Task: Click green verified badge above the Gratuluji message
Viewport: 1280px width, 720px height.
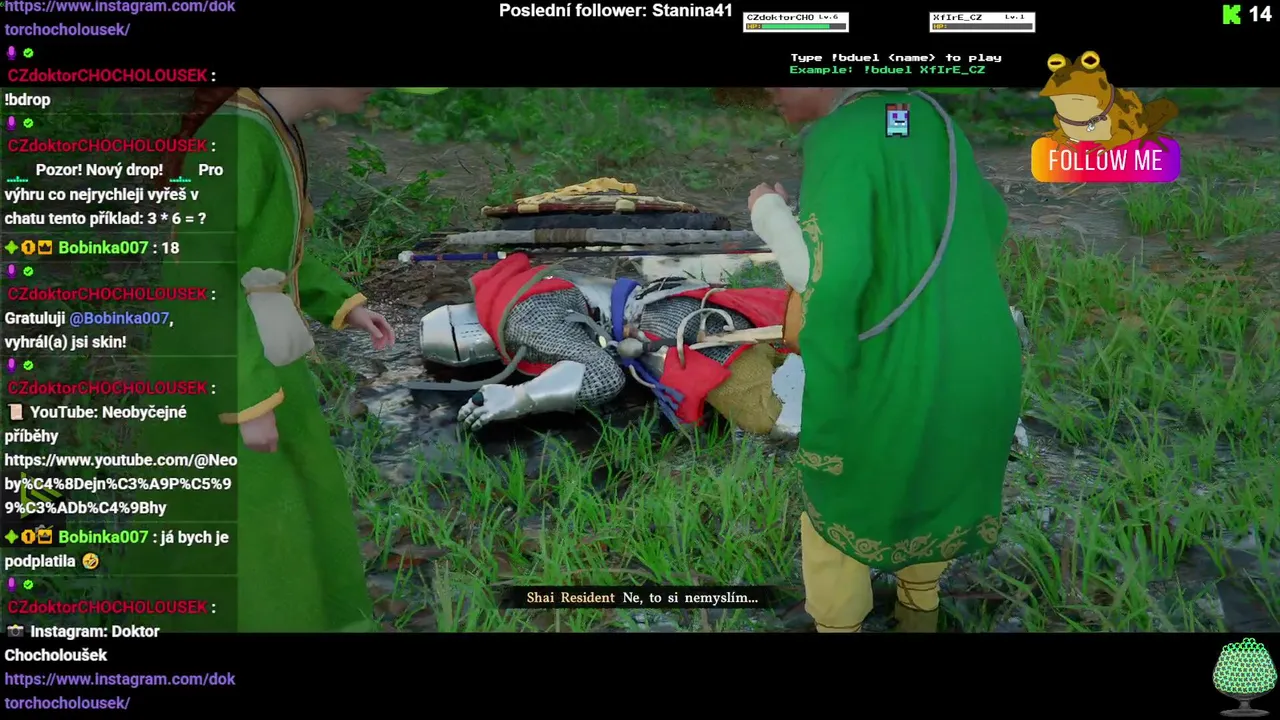Action: pyautogui.click(x=28, y=271)
